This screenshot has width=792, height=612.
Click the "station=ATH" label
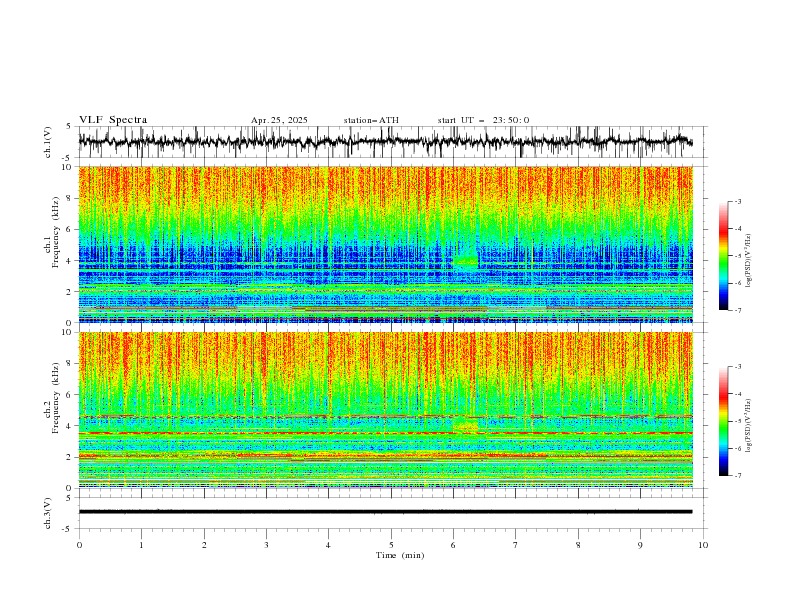tap(371, 120)
